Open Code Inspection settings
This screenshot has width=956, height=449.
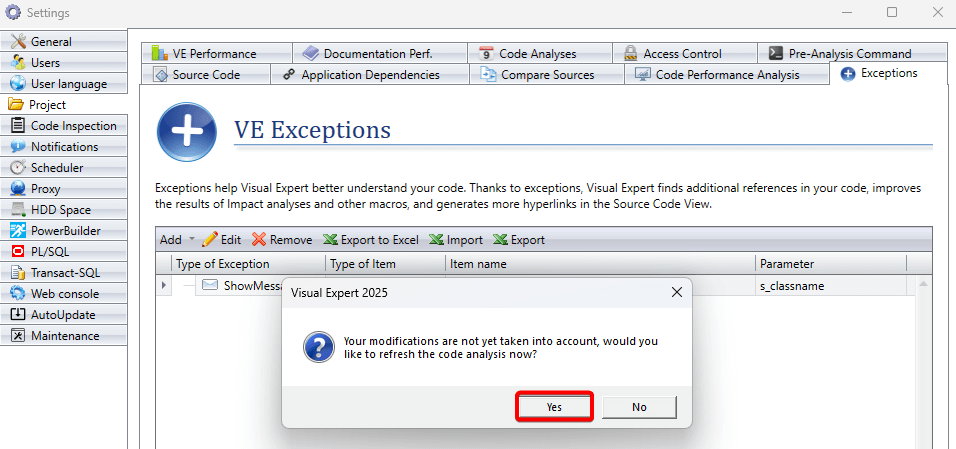[63, 126]
